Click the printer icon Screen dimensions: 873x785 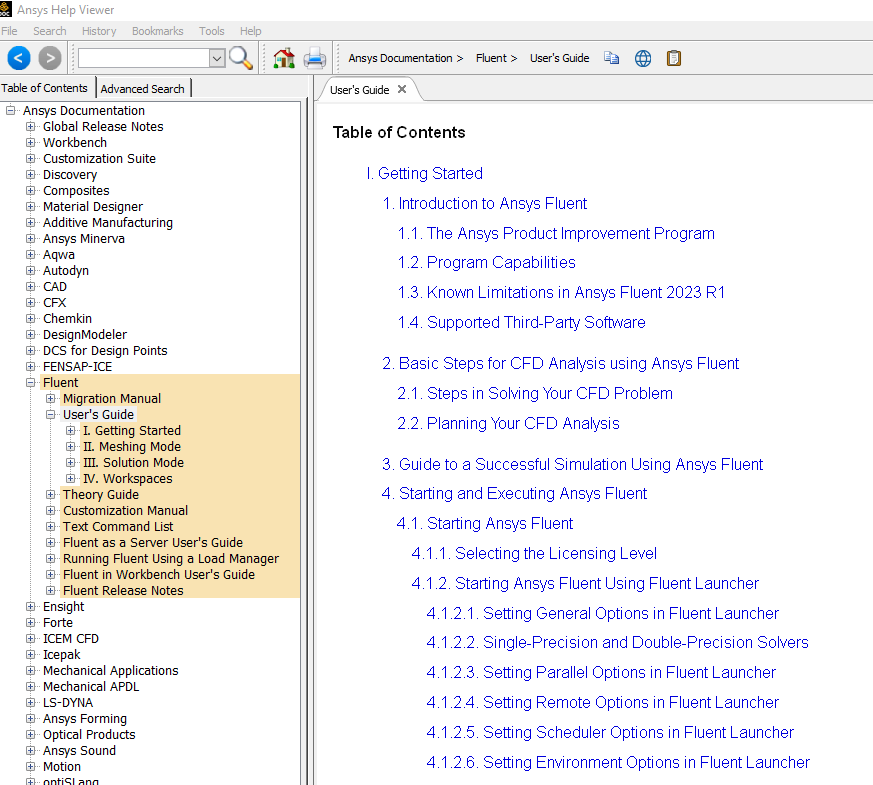coord(315,58)
